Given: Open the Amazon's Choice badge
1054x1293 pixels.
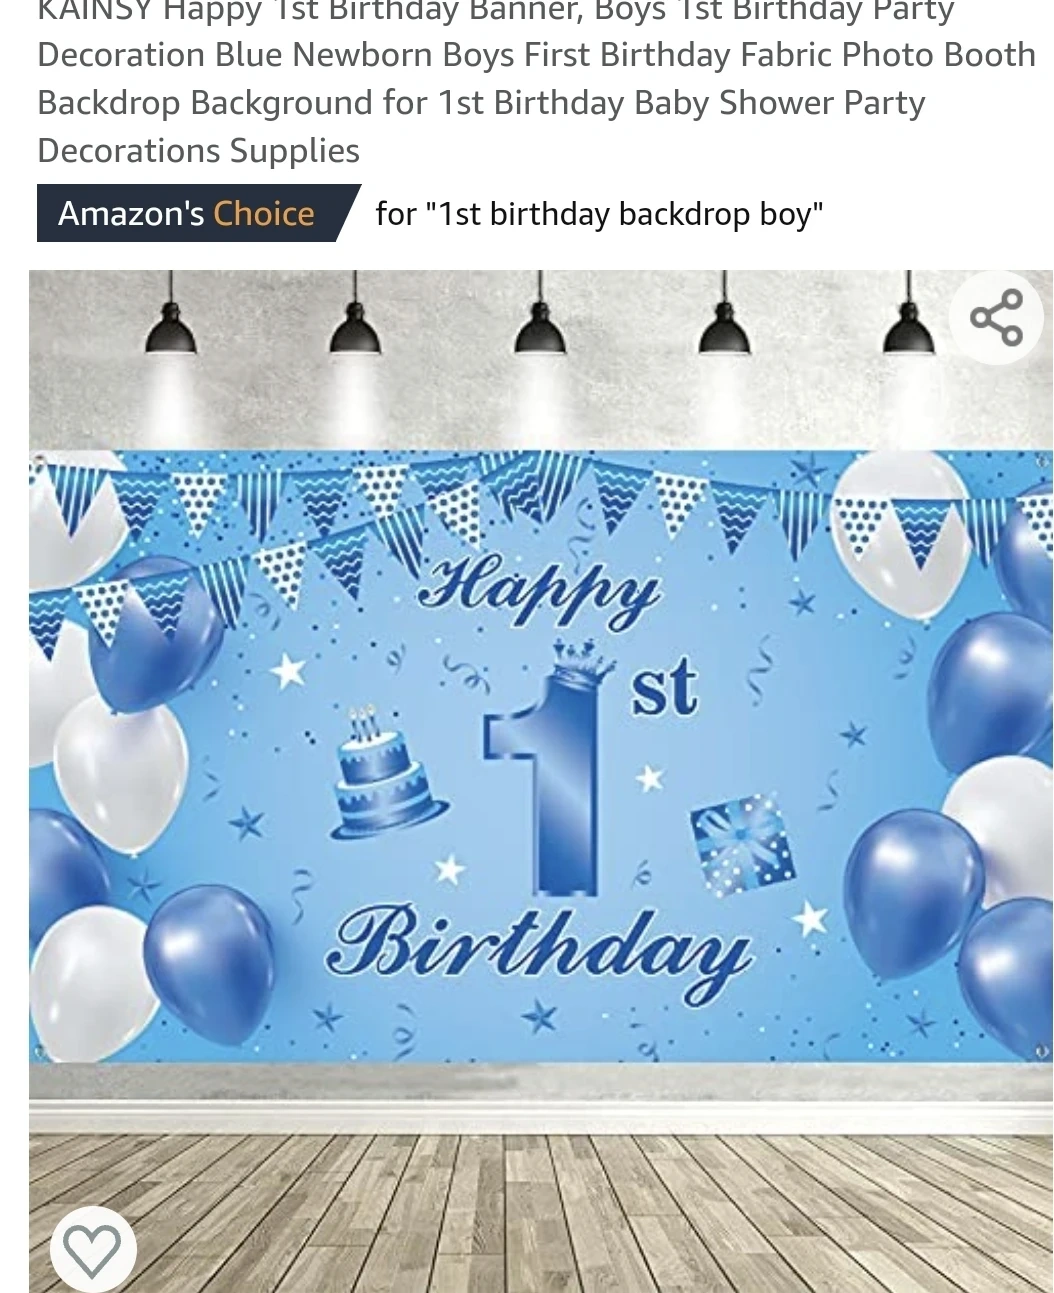Looking at the screenshot, I should click(x=198, y=213).
